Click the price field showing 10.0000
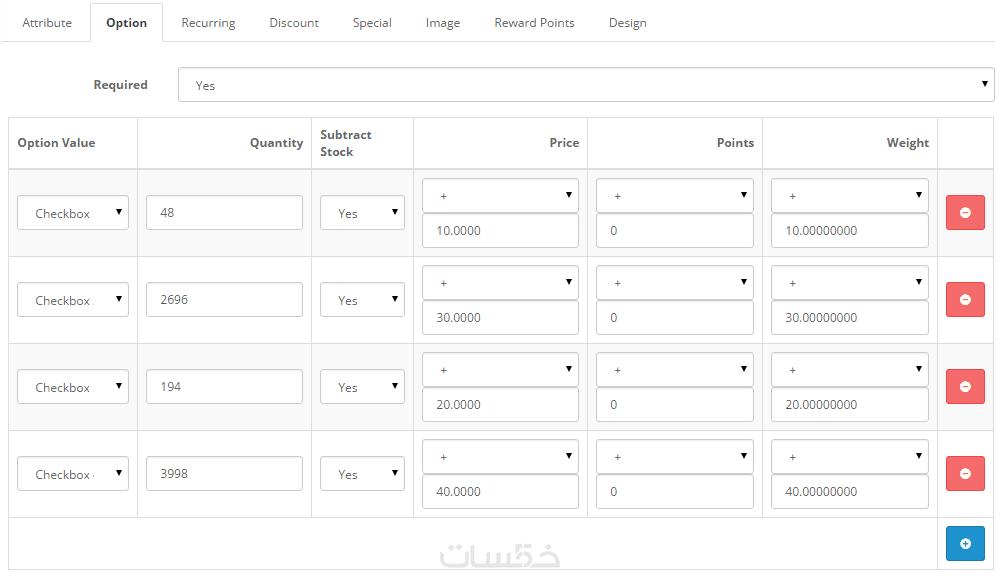 (500, 231)
